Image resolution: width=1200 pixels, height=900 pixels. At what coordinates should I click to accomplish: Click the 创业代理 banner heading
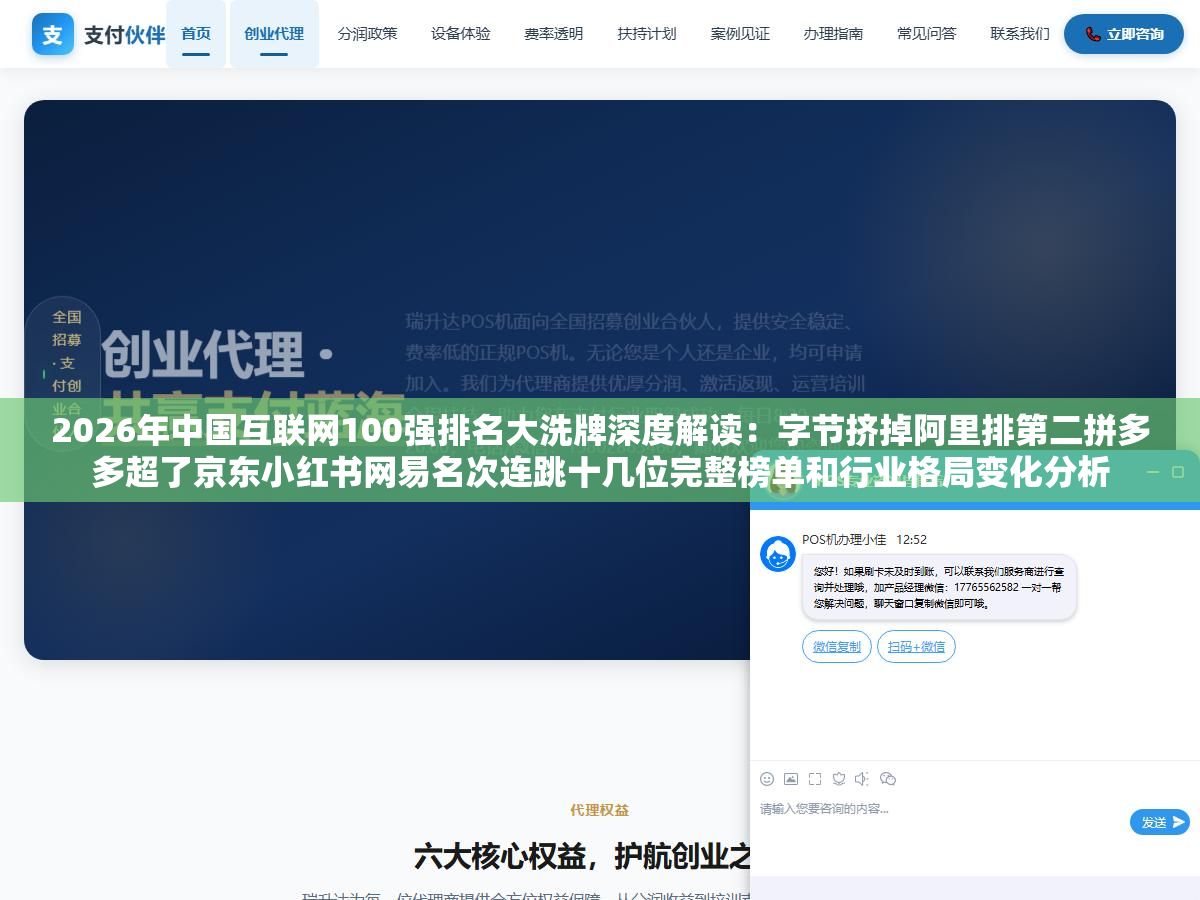point(219,354)
